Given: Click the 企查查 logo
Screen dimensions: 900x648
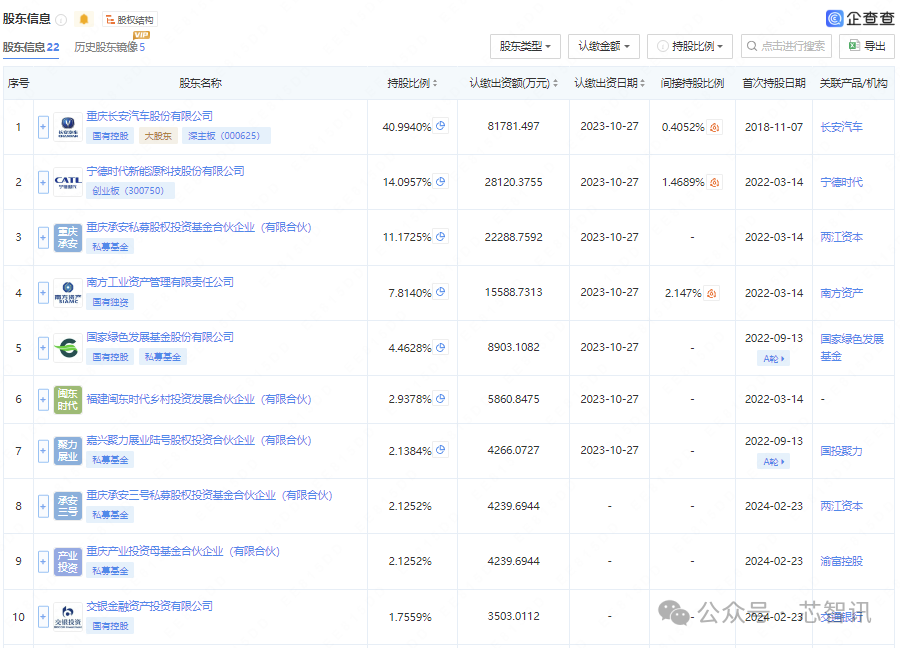Looking at the screenshot, I should point(860,18).
